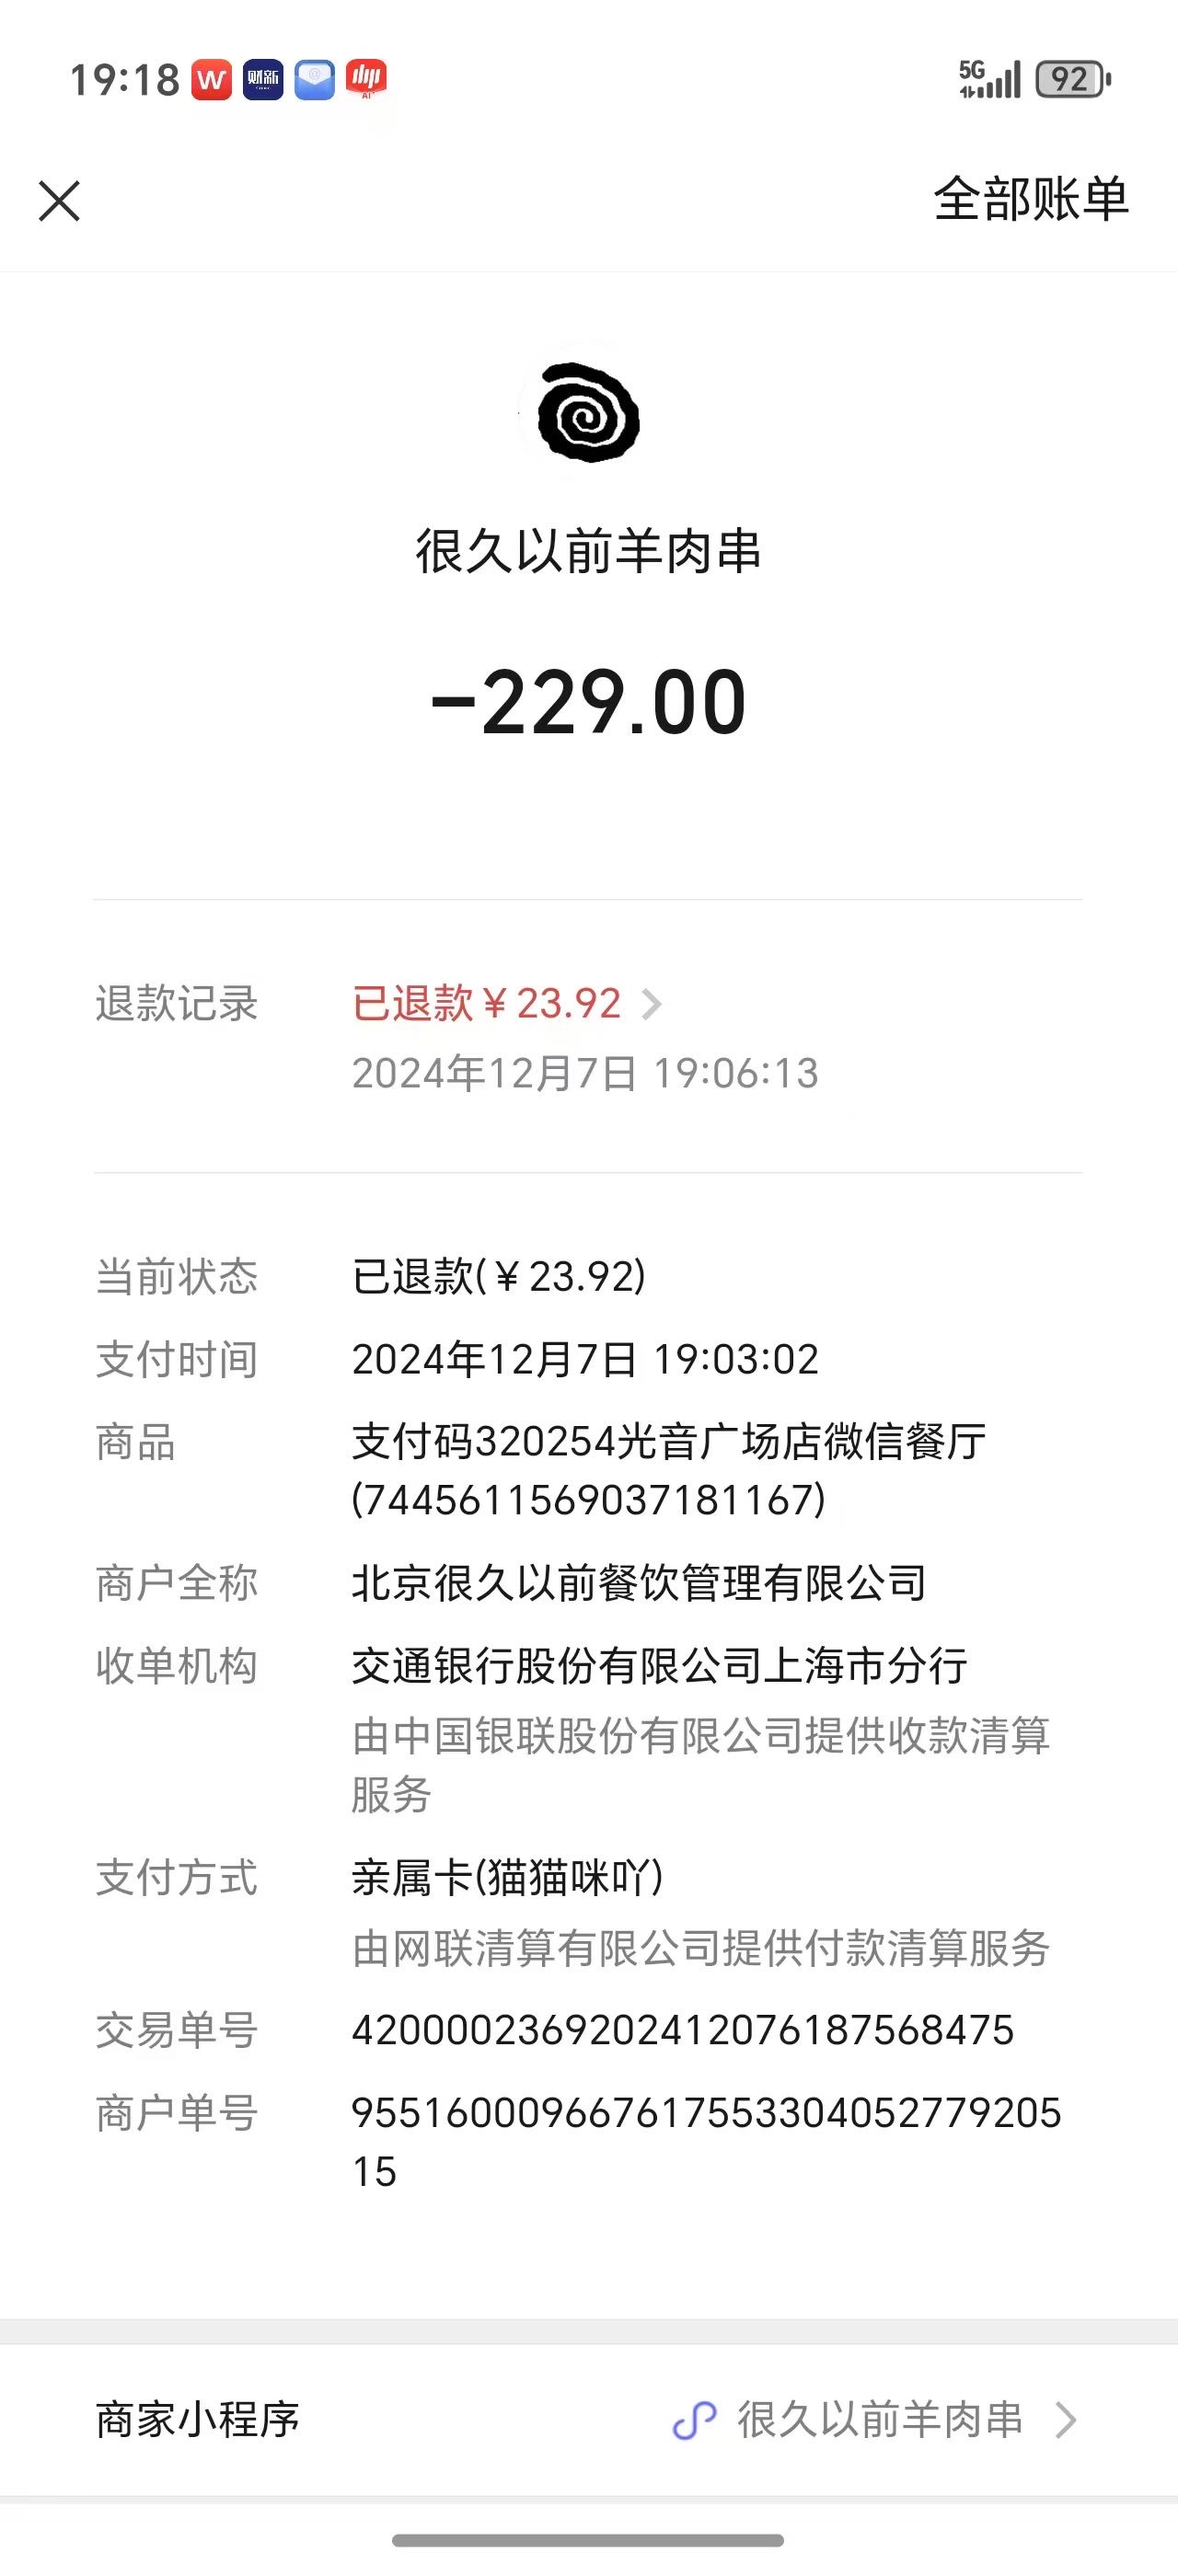This screenshot has width=1178, height=2576.
Task: Tap the 5G signal strength indicator
Action: [989, 79]
